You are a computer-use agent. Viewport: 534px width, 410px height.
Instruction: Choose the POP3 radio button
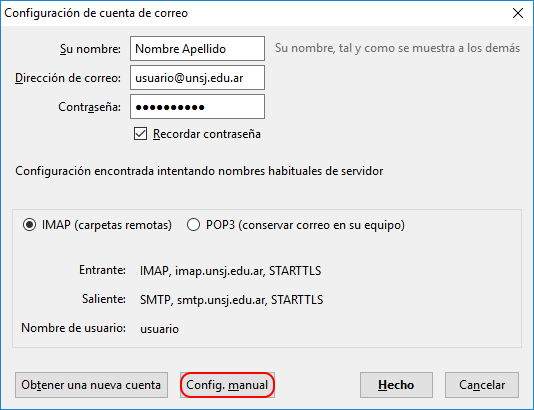click(193, 225)
